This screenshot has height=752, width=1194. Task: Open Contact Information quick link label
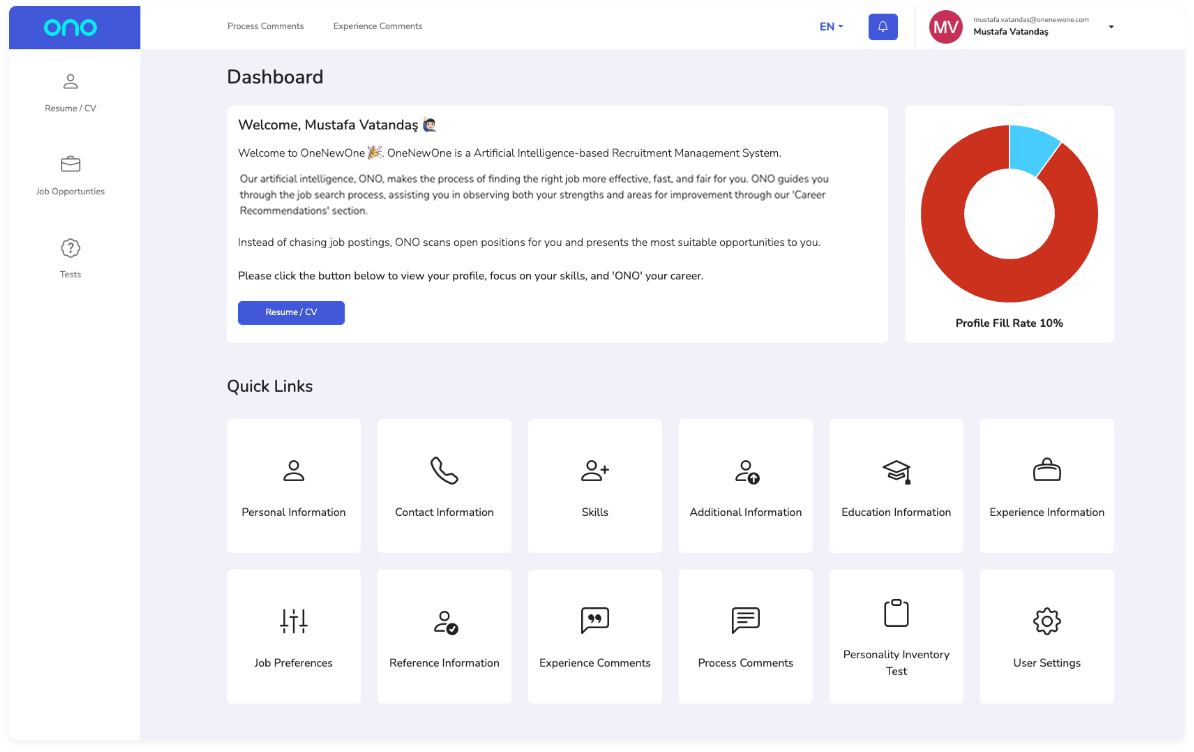444,512
